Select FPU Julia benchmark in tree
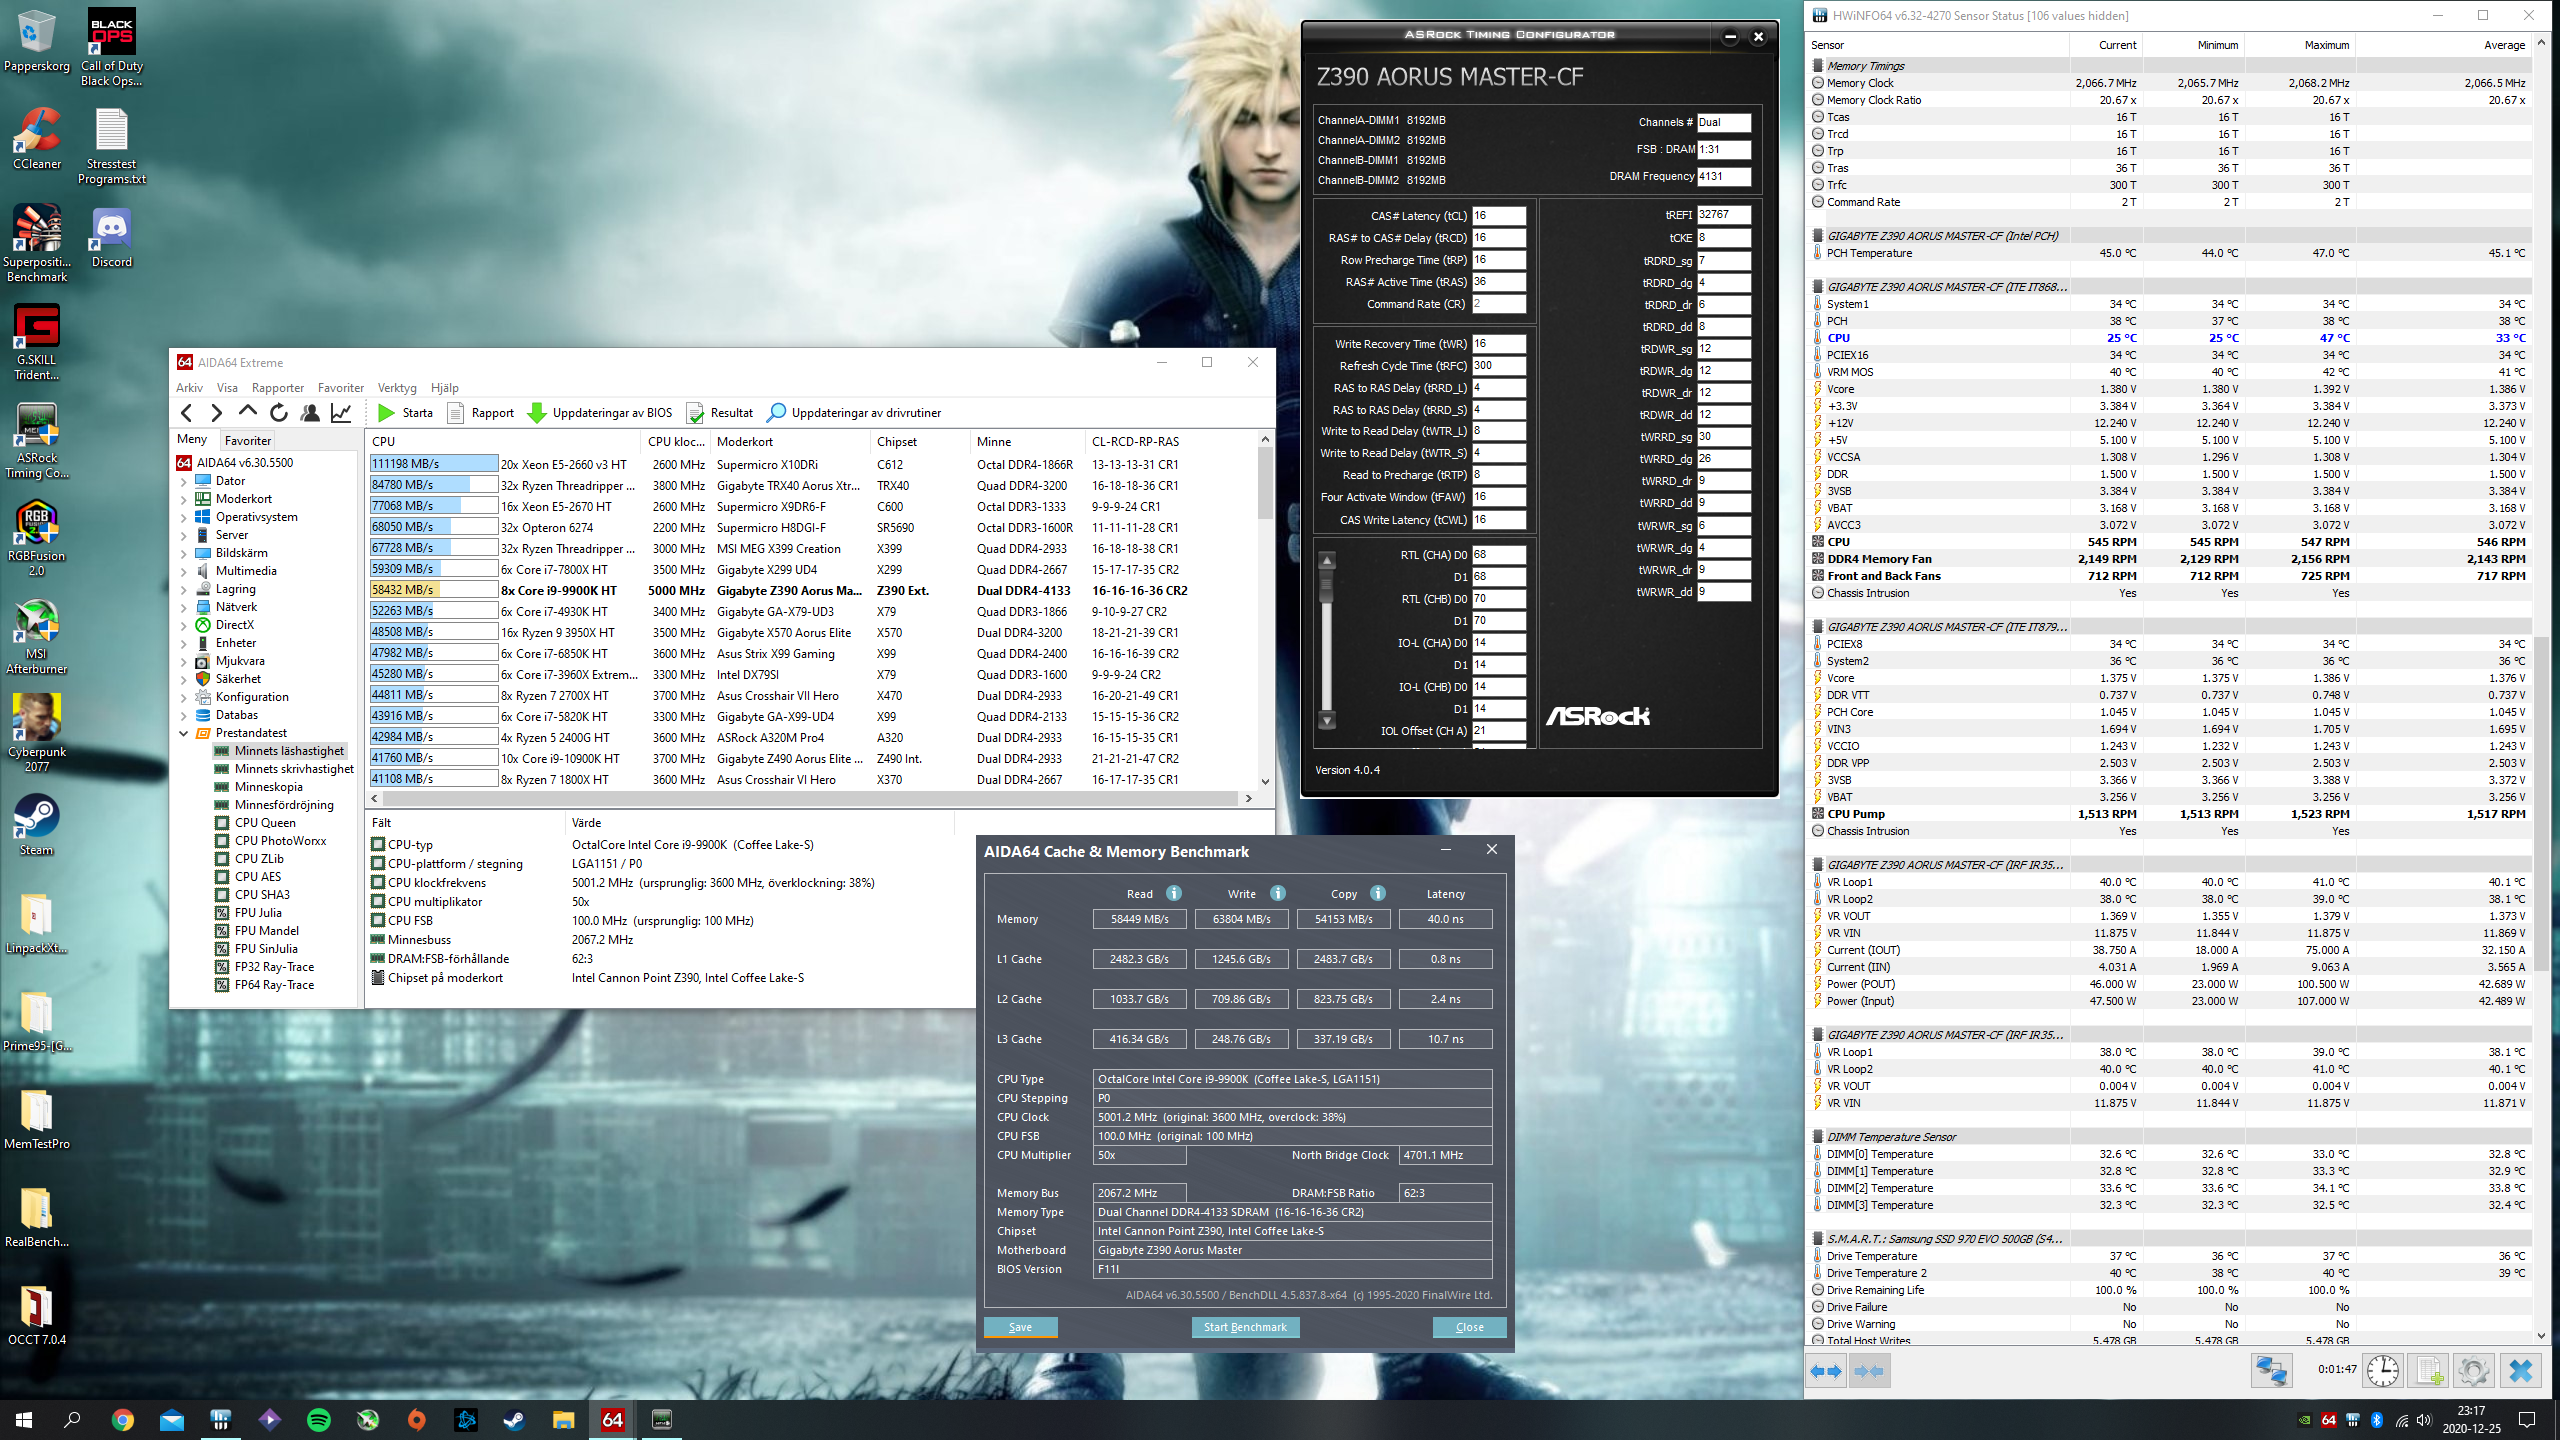Screen dimensions: 2560x1440 click(258, 913)
